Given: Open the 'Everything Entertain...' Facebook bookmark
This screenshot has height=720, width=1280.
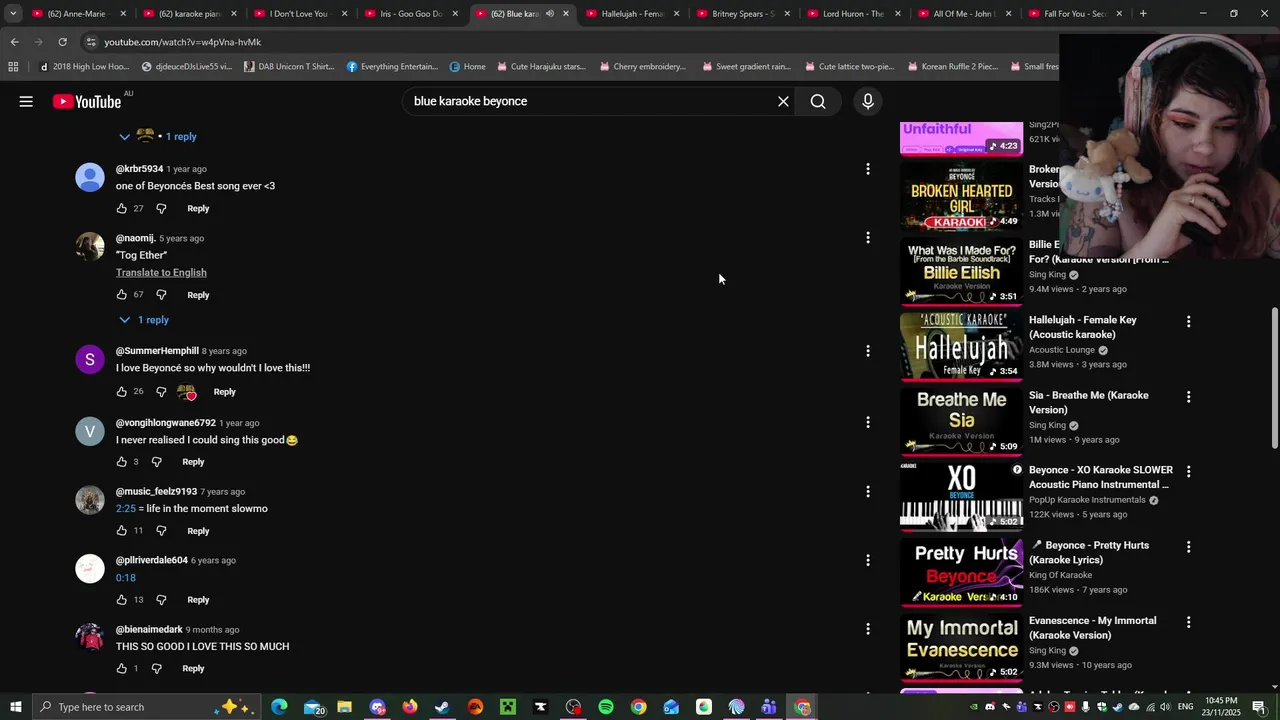Looking at the screenshot, I should point(392,67).
